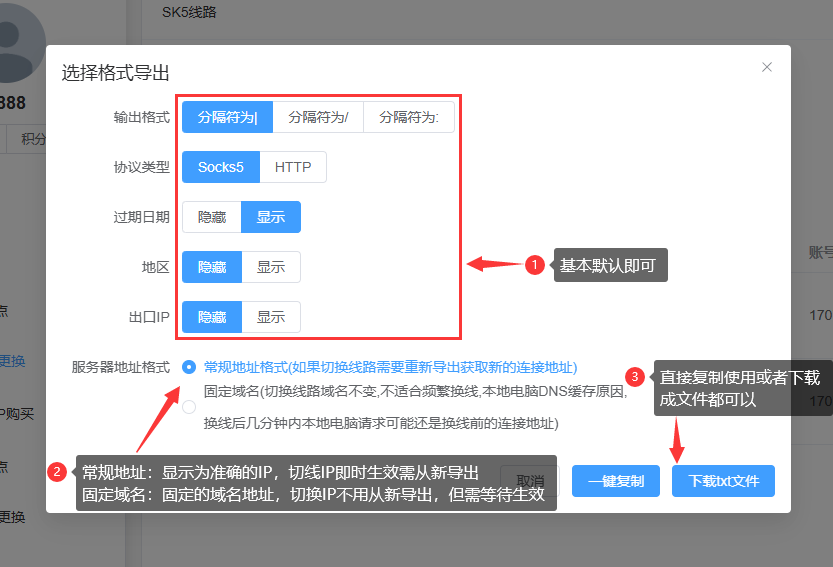Select Socks5 protocol type

[x=221, y=167]
